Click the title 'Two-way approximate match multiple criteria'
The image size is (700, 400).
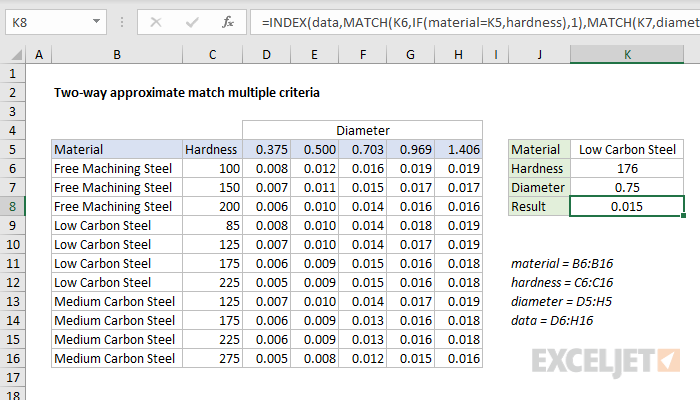[x=187, y=92]
